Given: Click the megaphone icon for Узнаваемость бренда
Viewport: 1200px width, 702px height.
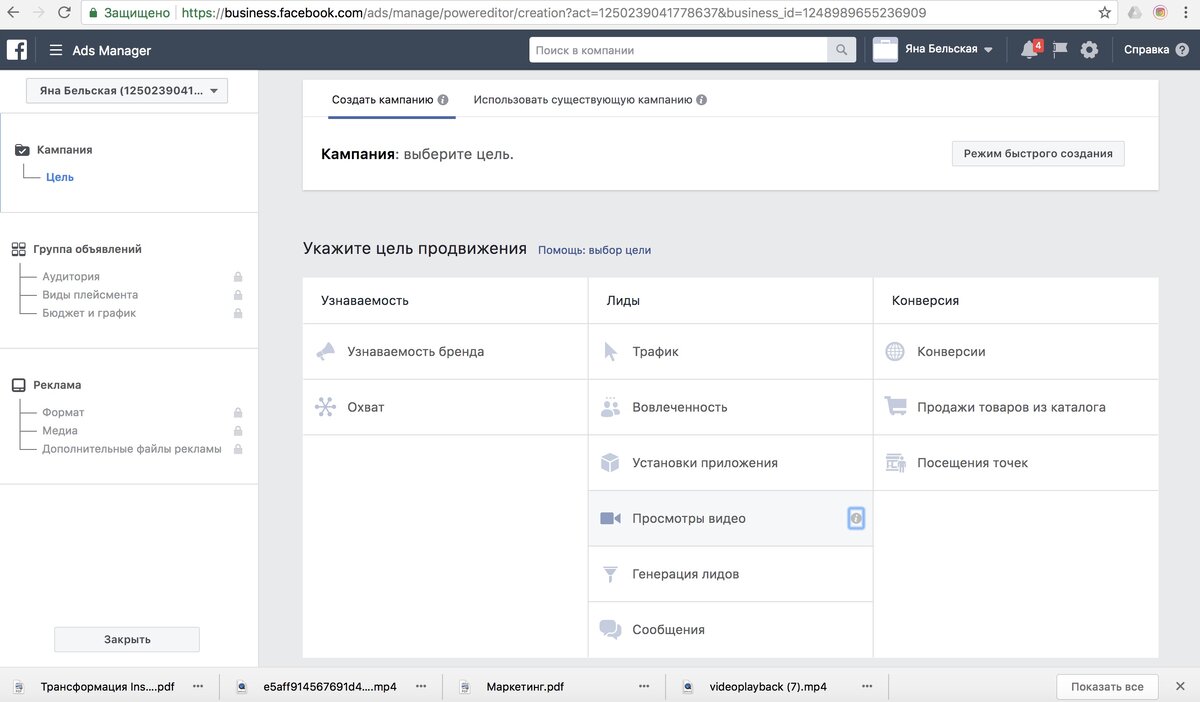Looking at the screenshot, I should point(325,352).
